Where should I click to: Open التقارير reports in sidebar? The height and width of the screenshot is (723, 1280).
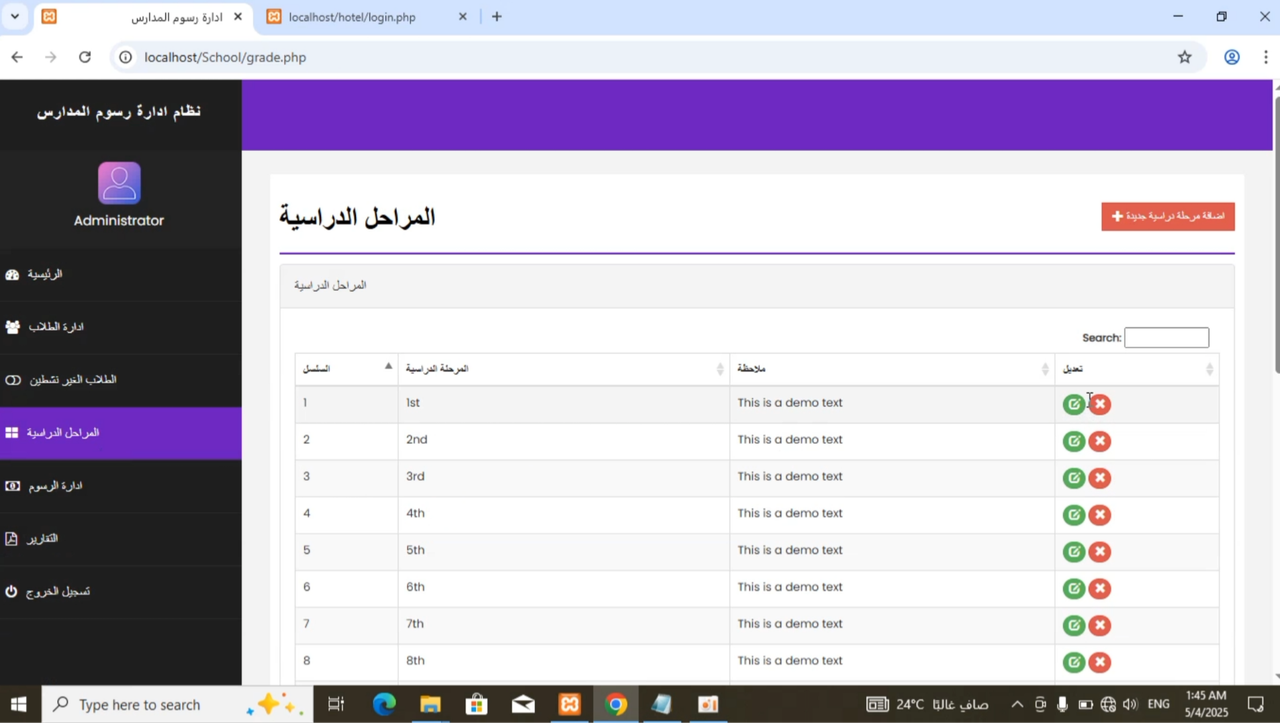click(120, 539)
